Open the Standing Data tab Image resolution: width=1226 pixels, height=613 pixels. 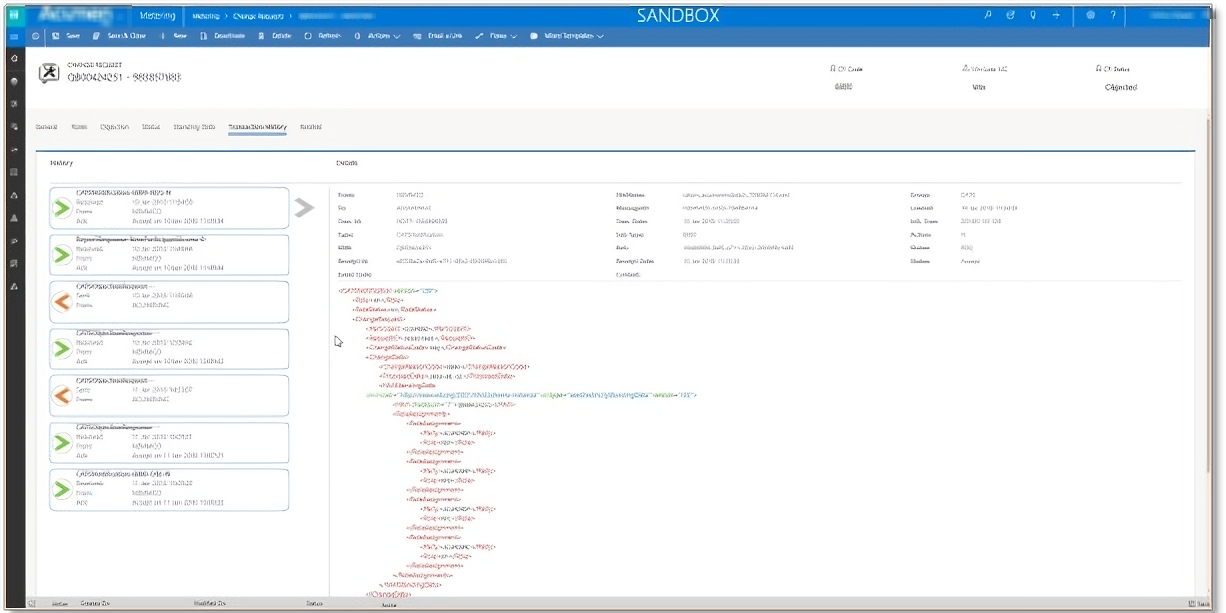tap(194, 127)
